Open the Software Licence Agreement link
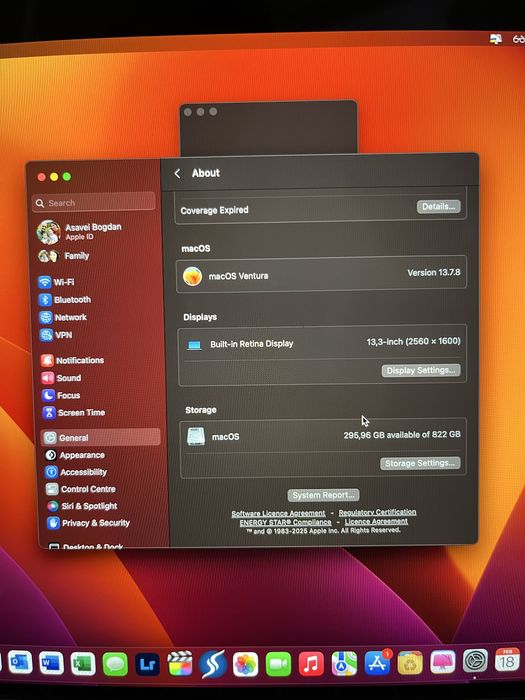Viewport: 525px width, 700px height. click(278, 513)
